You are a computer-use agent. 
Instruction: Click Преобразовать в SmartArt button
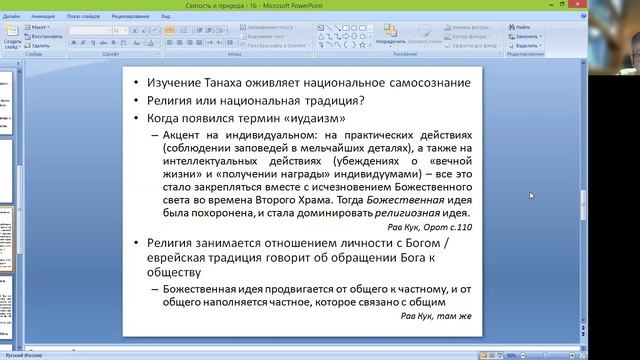tap(275, 46)
